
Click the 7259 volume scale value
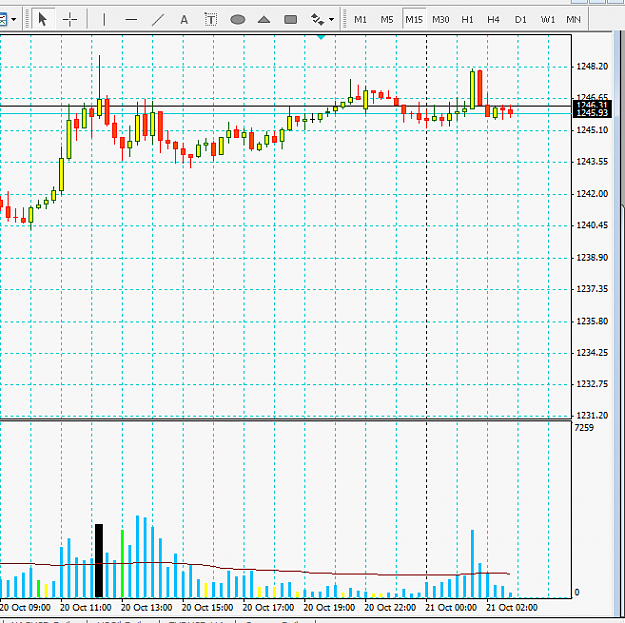(584, 428)
